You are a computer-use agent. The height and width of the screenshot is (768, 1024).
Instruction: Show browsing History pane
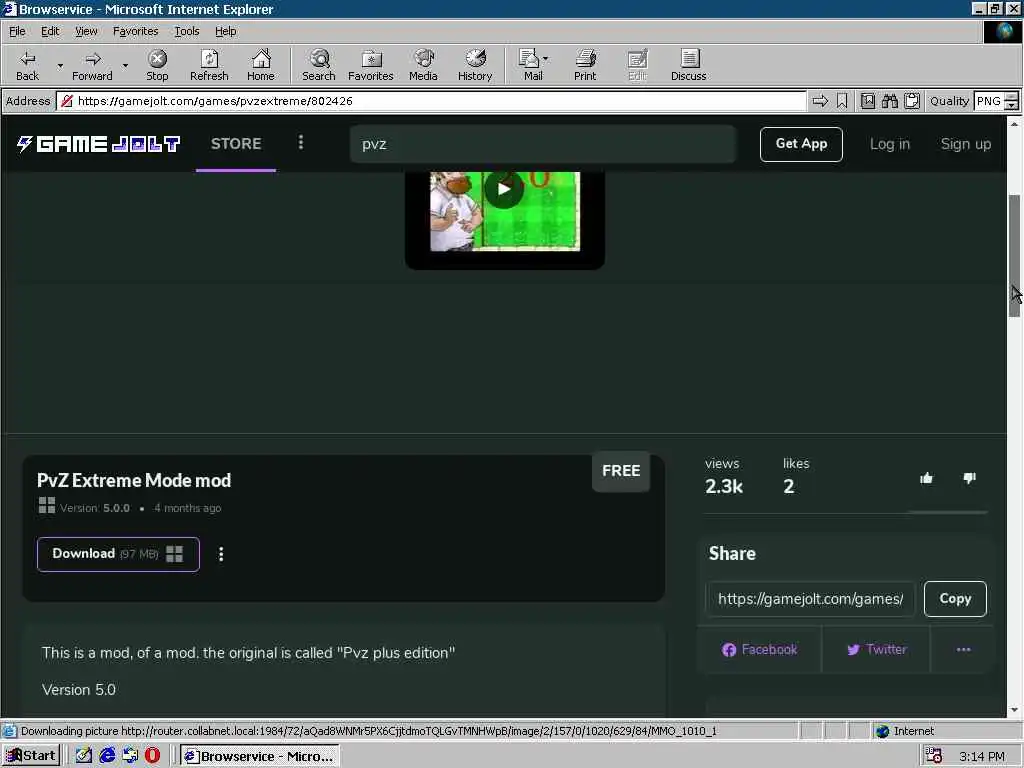pos(475,65)
